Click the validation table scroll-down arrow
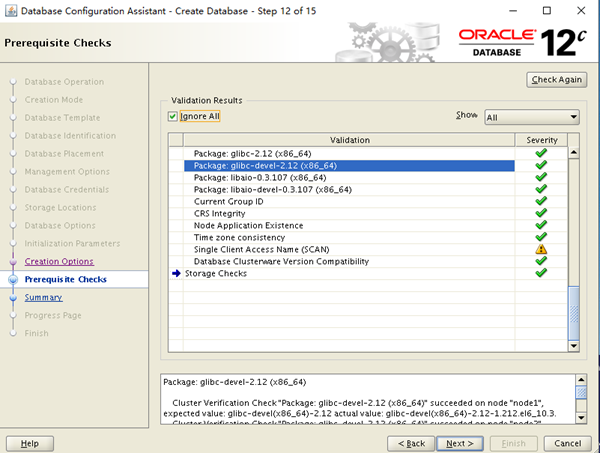 pos(574,346)
